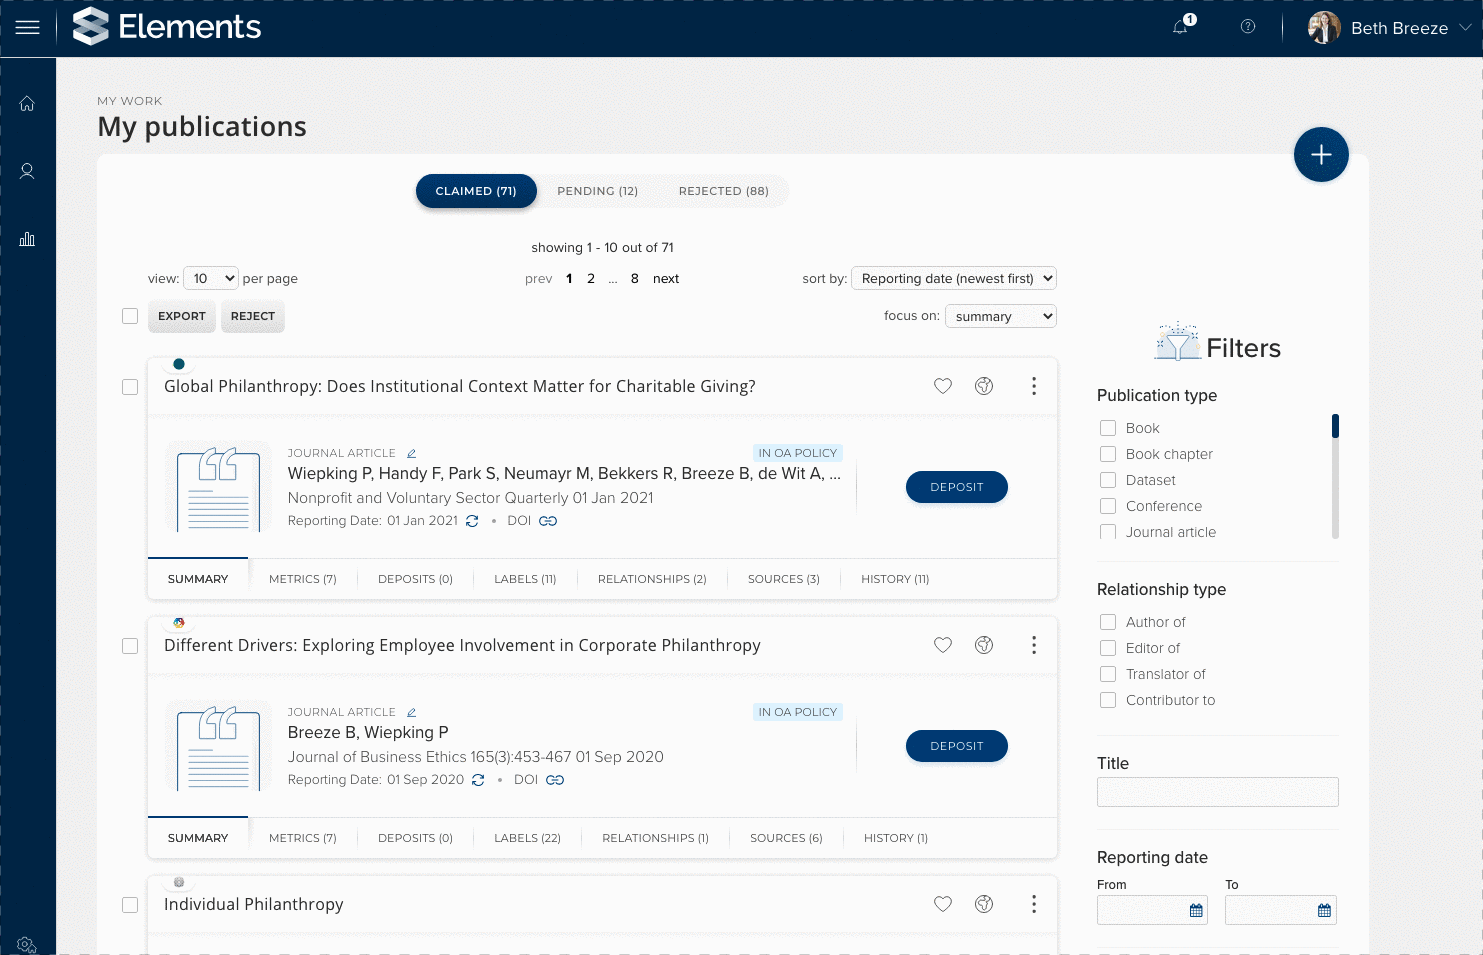
Task: Open the reporting bar chart sidebar icon
Action: pos(27,239)
